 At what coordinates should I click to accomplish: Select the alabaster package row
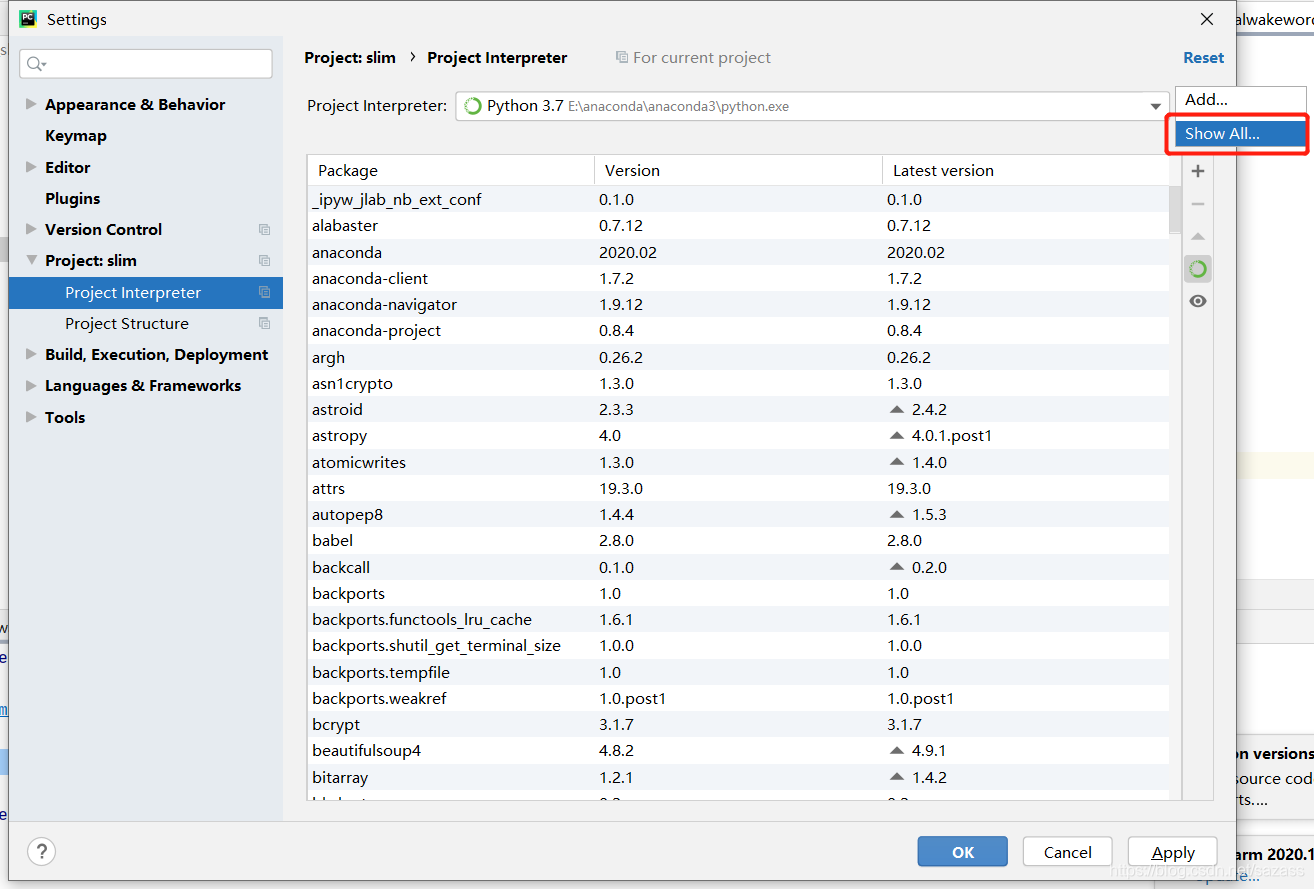pos(738,226)
